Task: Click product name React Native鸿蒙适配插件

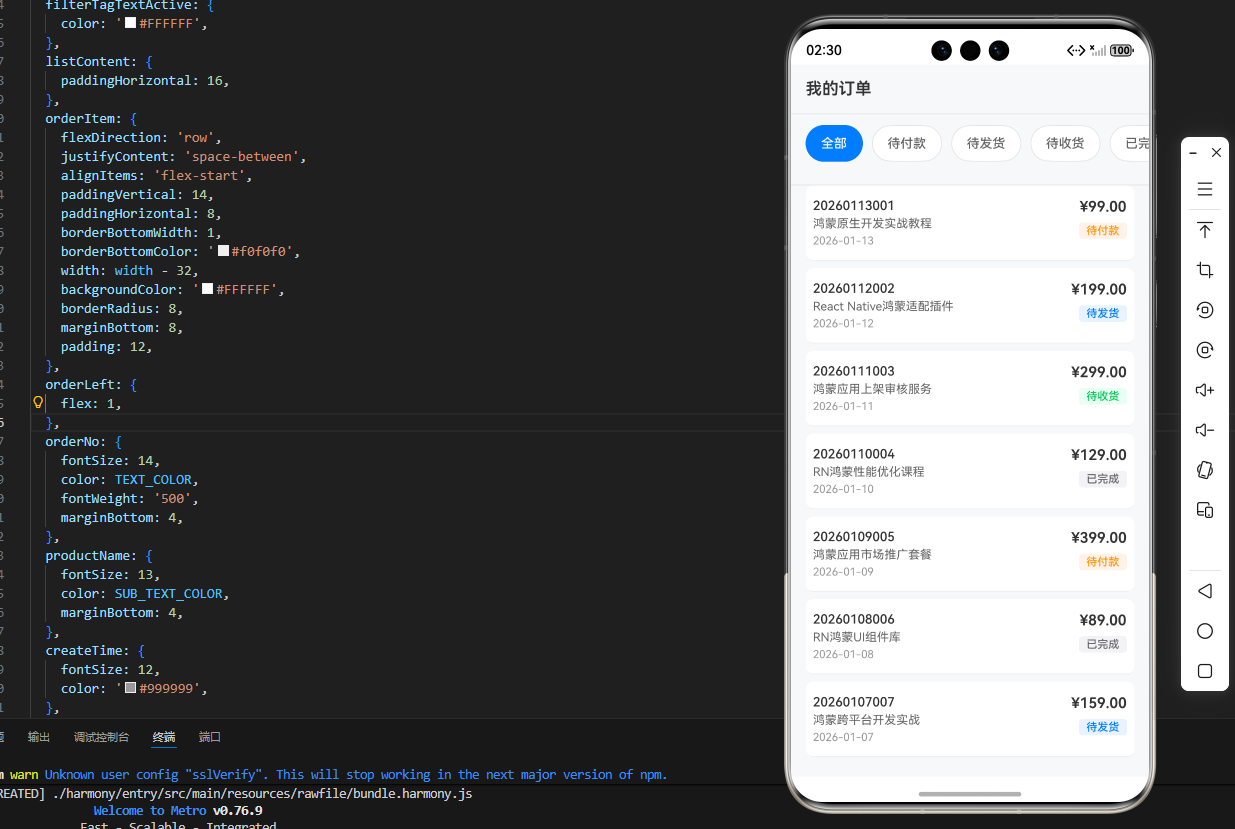Action: click(x=883, y=306)
